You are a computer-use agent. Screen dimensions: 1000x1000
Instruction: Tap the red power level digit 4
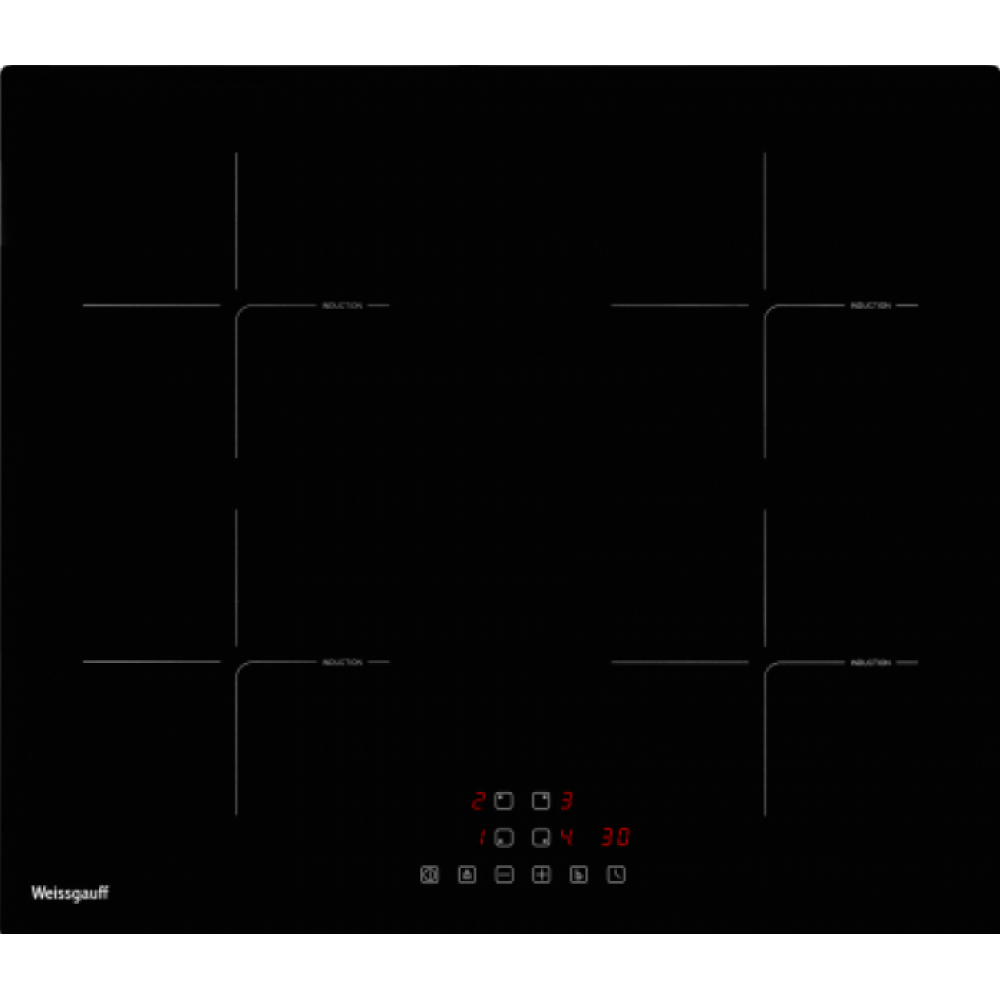point(566,837)
